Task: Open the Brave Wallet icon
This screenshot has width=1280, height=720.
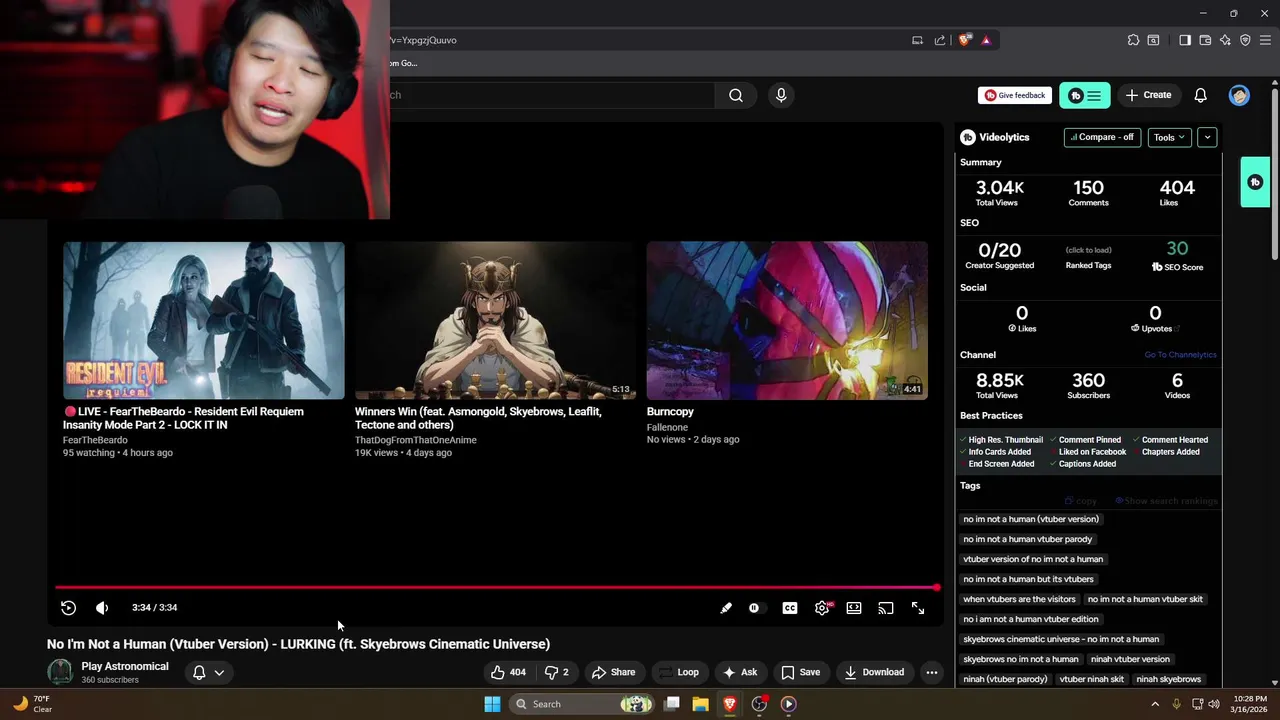Action: [1205, 40]
